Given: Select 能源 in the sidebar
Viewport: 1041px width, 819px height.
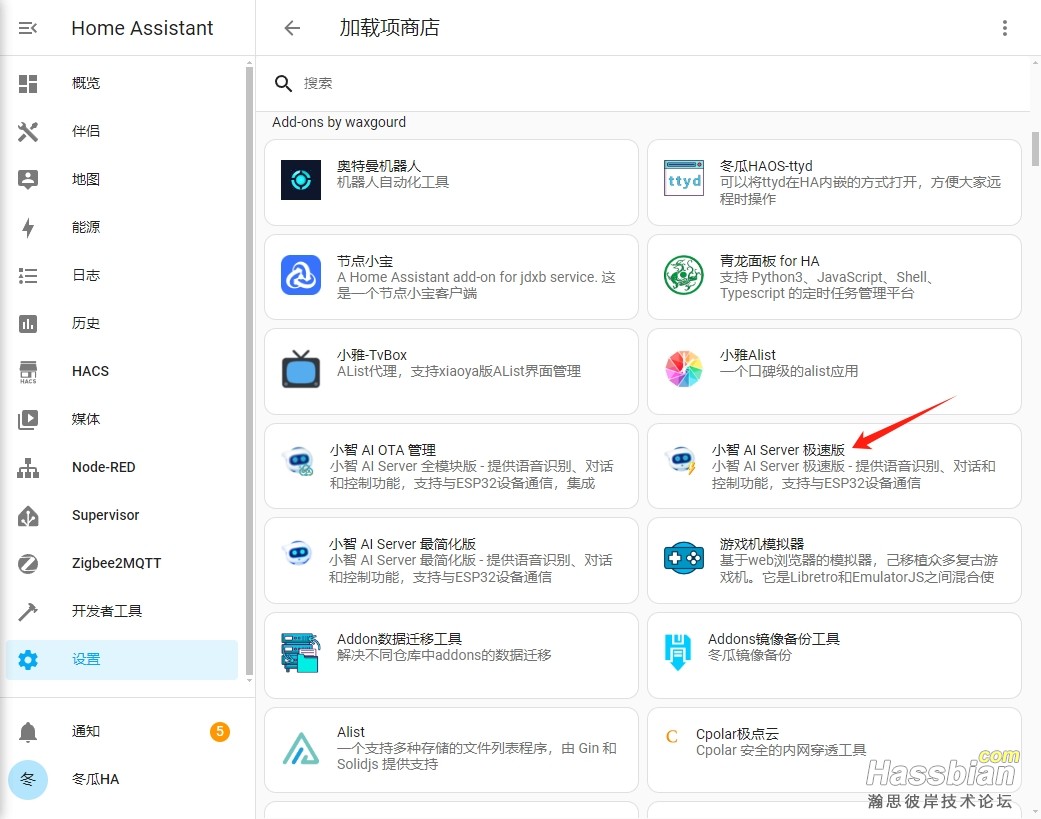Looking at the screenshot, I should coord(122,228).
